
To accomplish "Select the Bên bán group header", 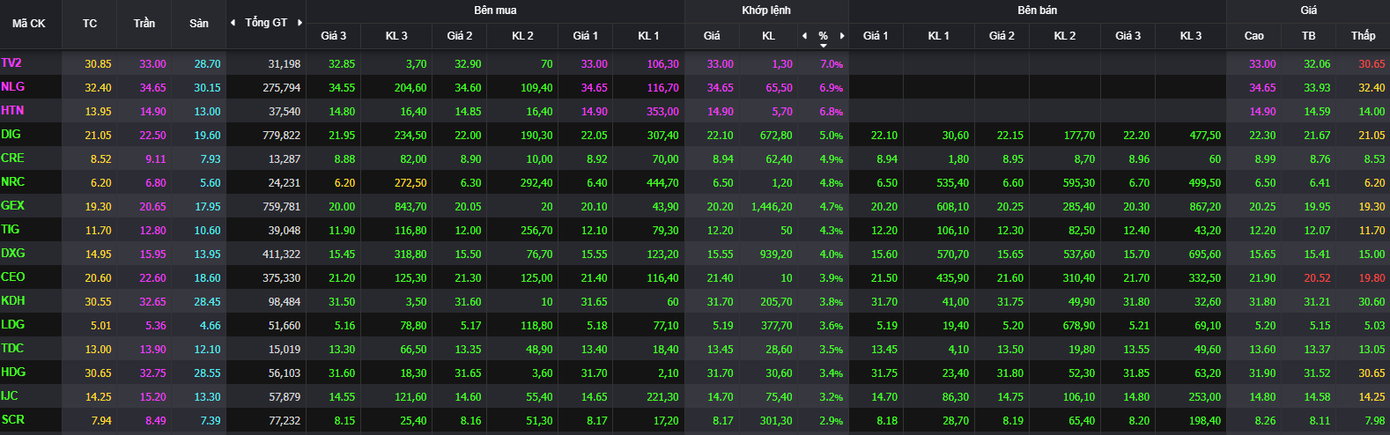I will 1037,10.
